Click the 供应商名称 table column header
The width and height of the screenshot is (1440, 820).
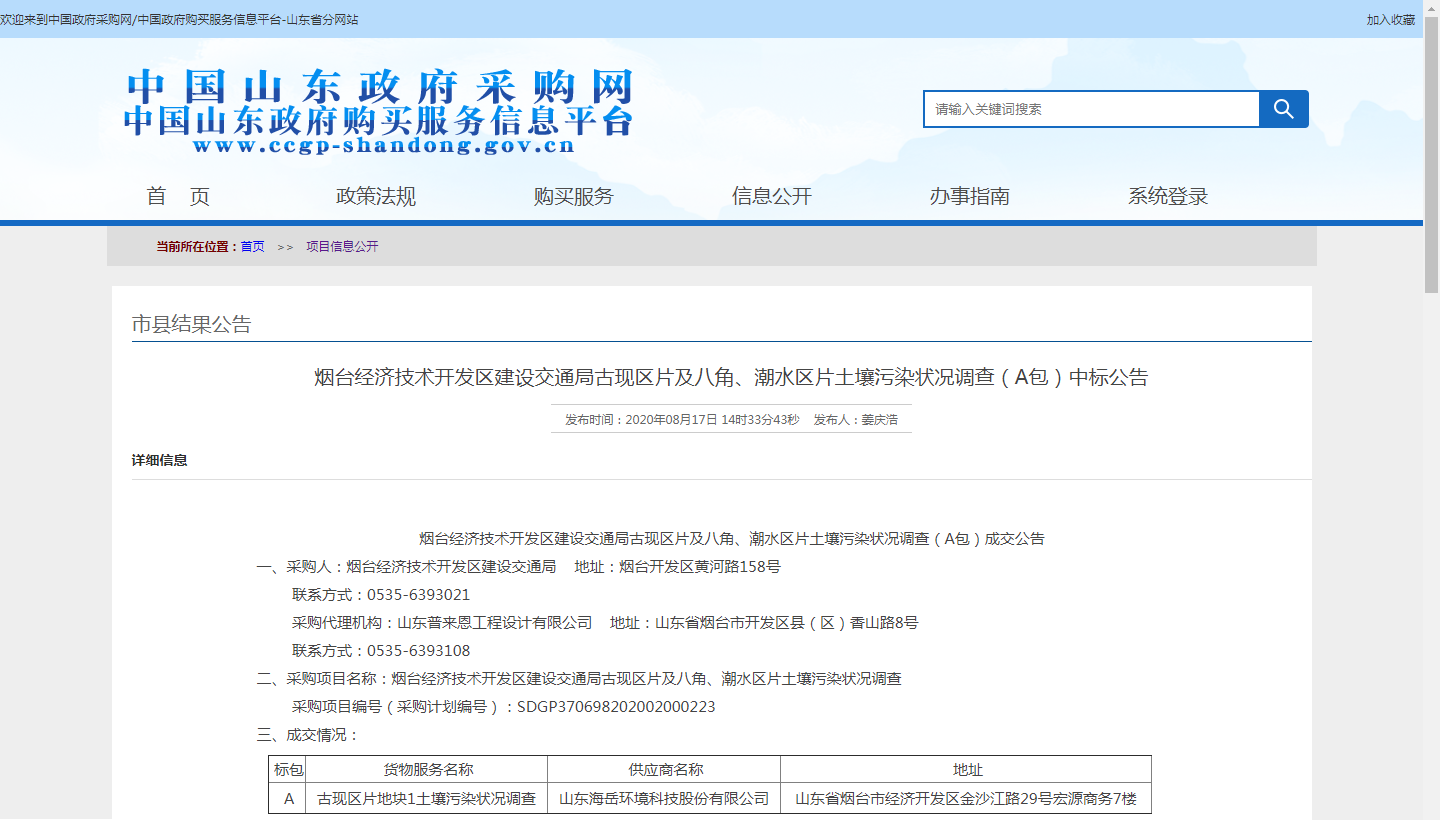(x=665, y=770)
